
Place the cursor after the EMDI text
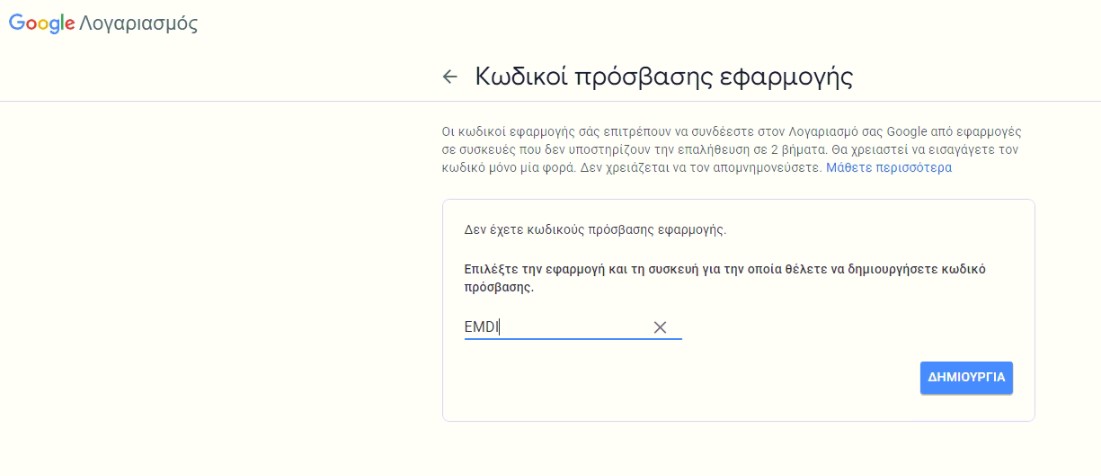coord(500,327)
